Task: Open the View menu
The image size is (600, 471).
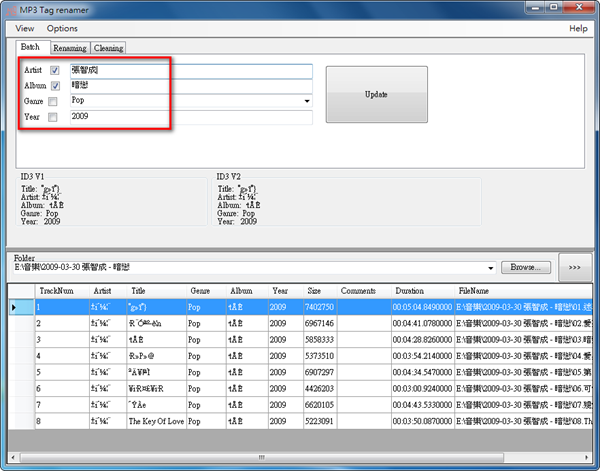Action: [24, 29]
